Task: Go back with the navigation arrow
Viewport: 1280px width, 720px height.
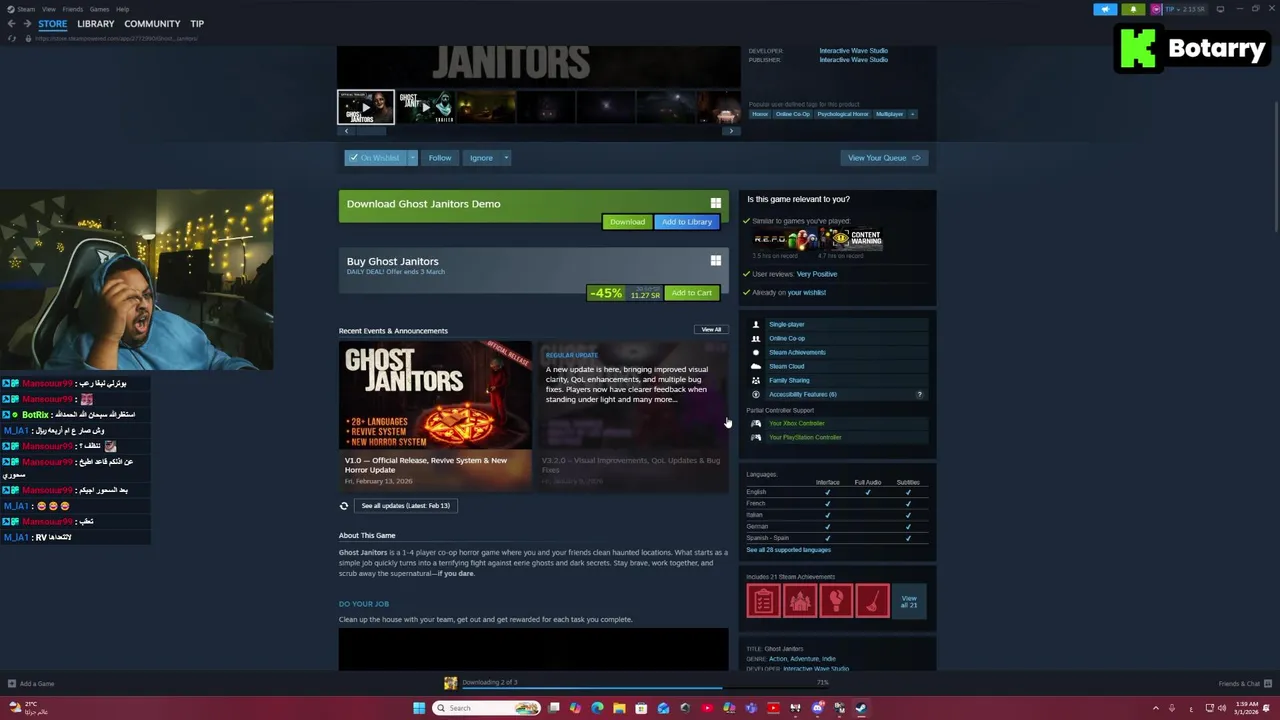Action: pos(11,24)
